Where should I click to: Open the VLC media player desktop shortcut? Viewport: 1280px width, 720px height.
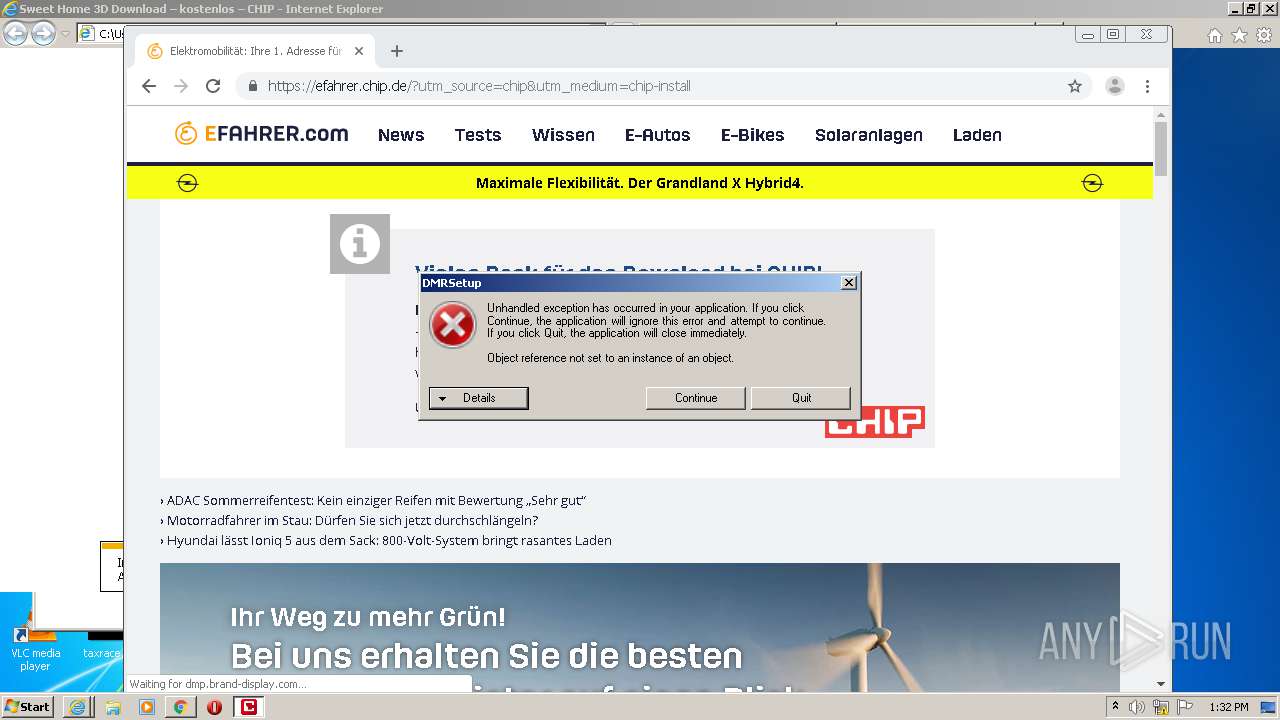click(x=35, y=647)
